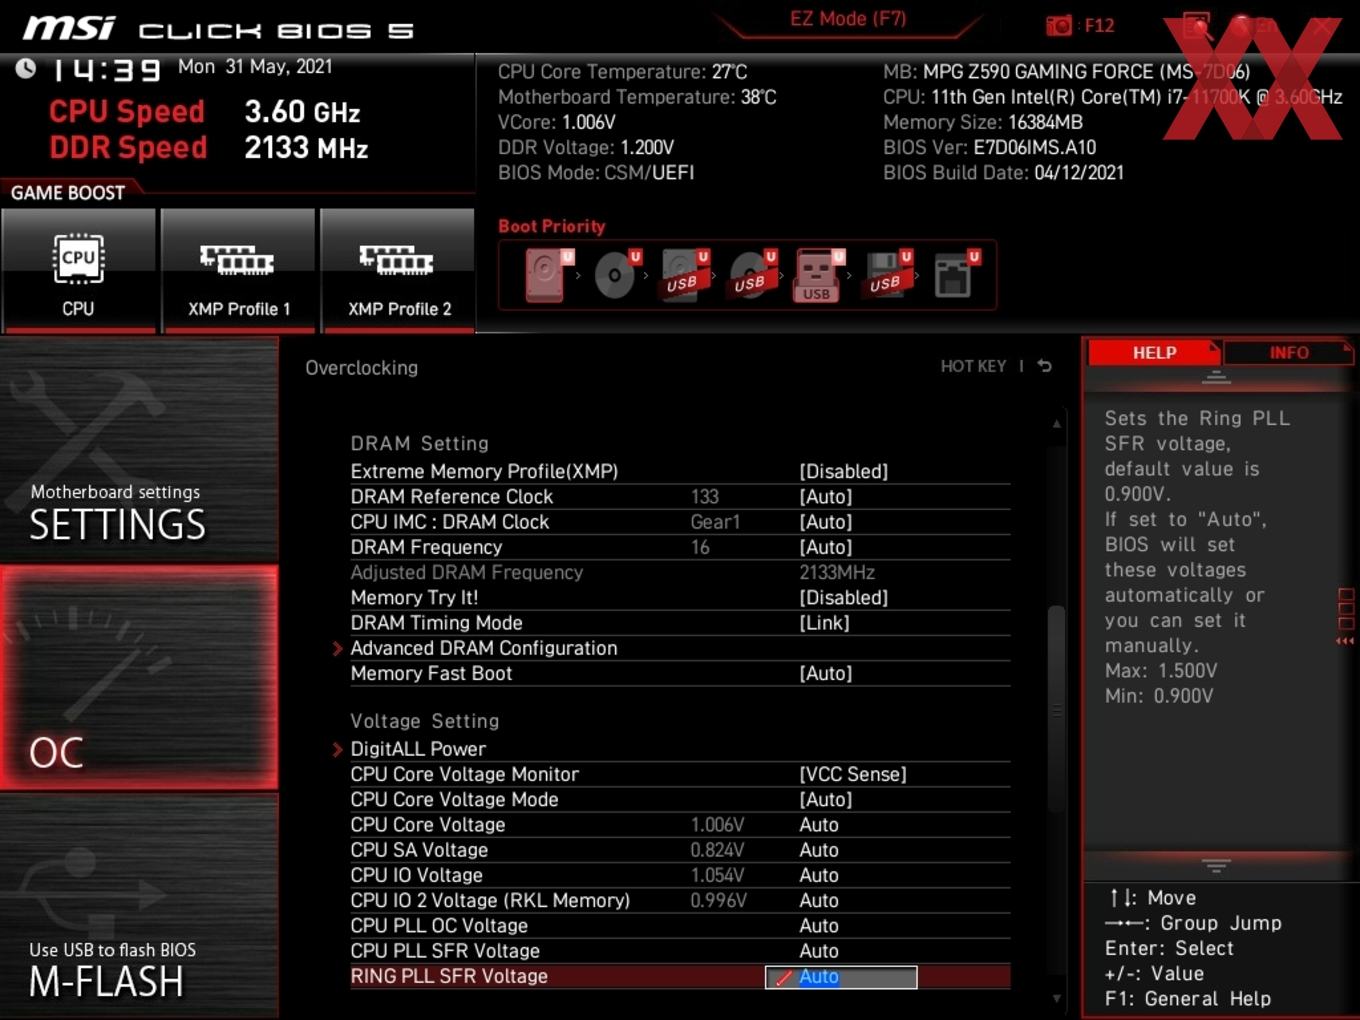
Task: Select the CPU Core Voltage Auto field
Action: tap(818, 825)
